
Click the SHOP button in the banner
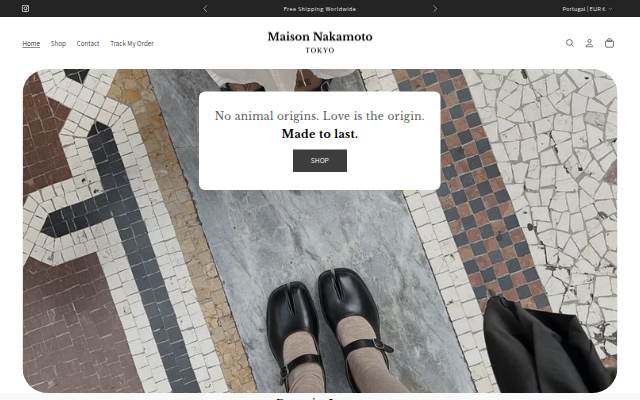click(320, 160)
